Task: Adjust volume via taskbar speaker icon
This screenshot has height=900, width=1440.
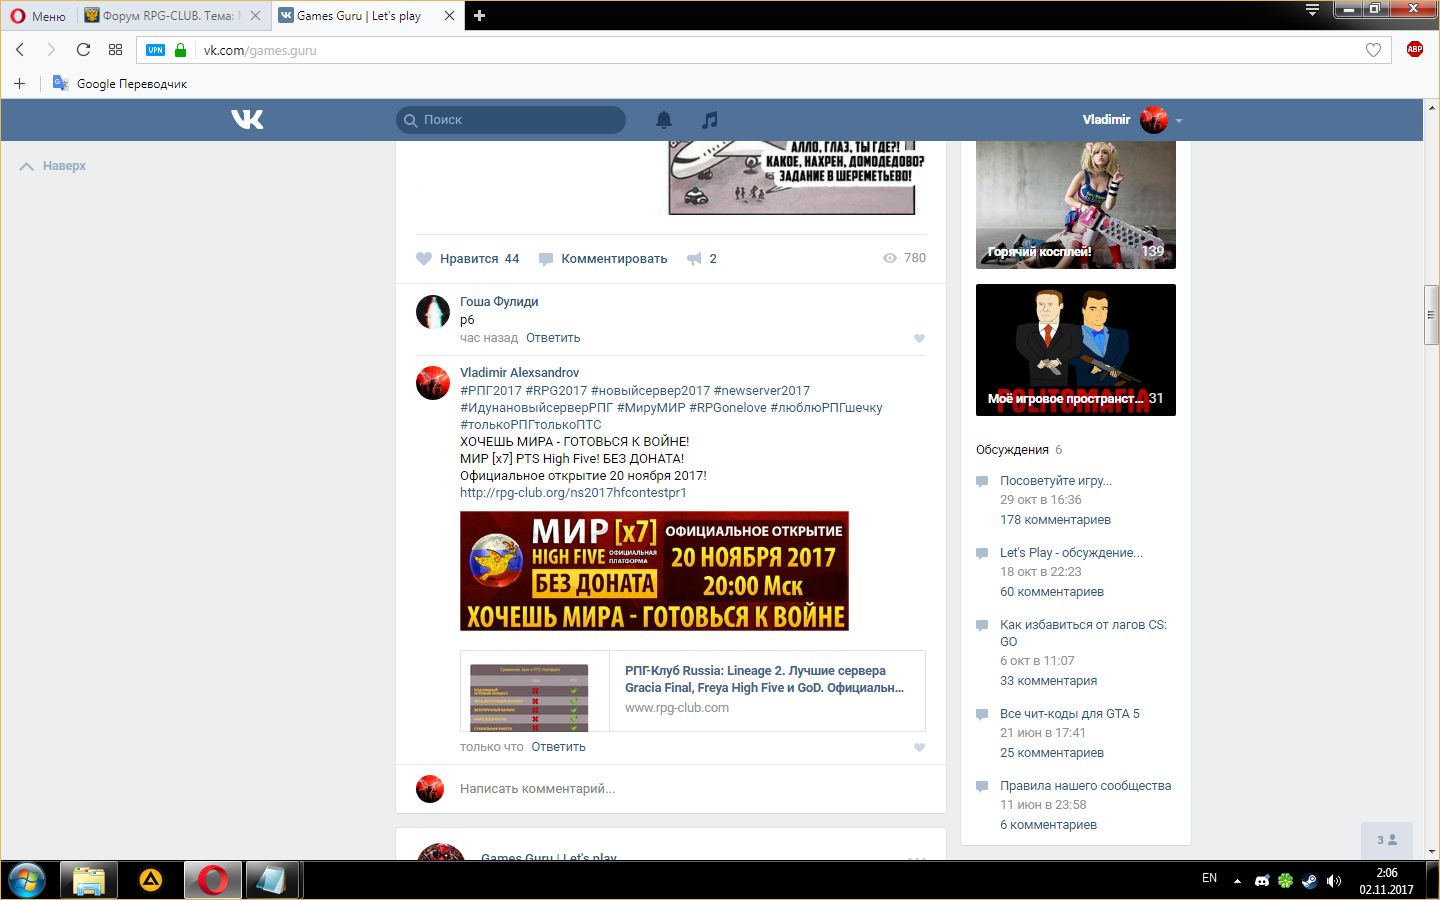Action: (x=1333, y=881)
